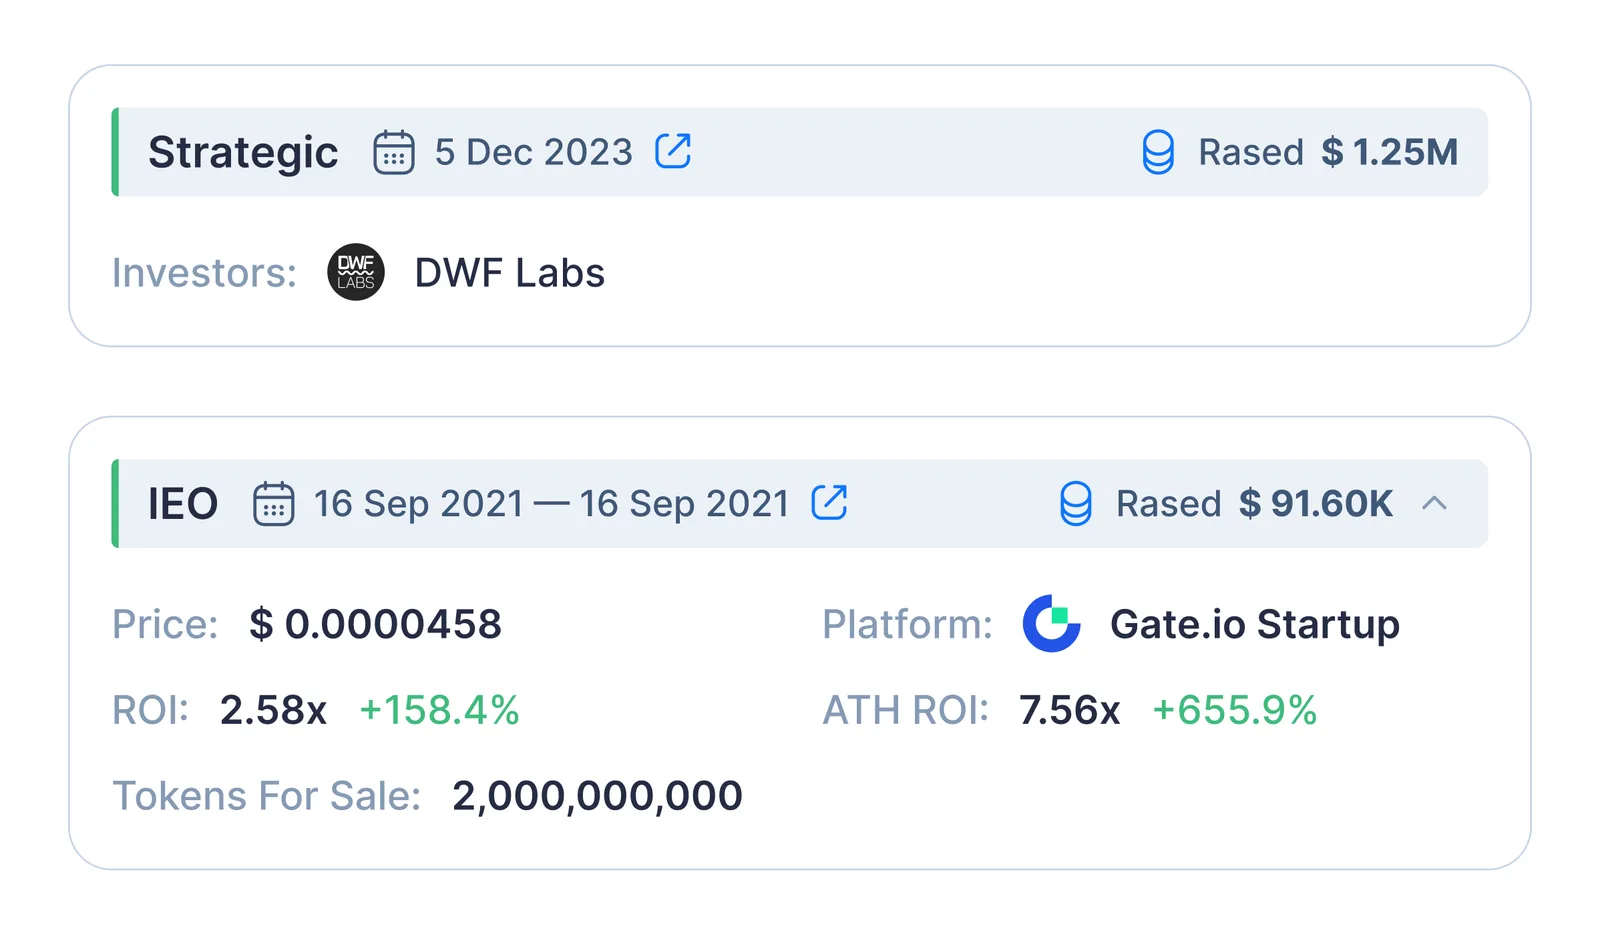Viewport: 1600px width, 935px height.
Task: Click the Tokens For Sale: label
Action: point(266,796)
